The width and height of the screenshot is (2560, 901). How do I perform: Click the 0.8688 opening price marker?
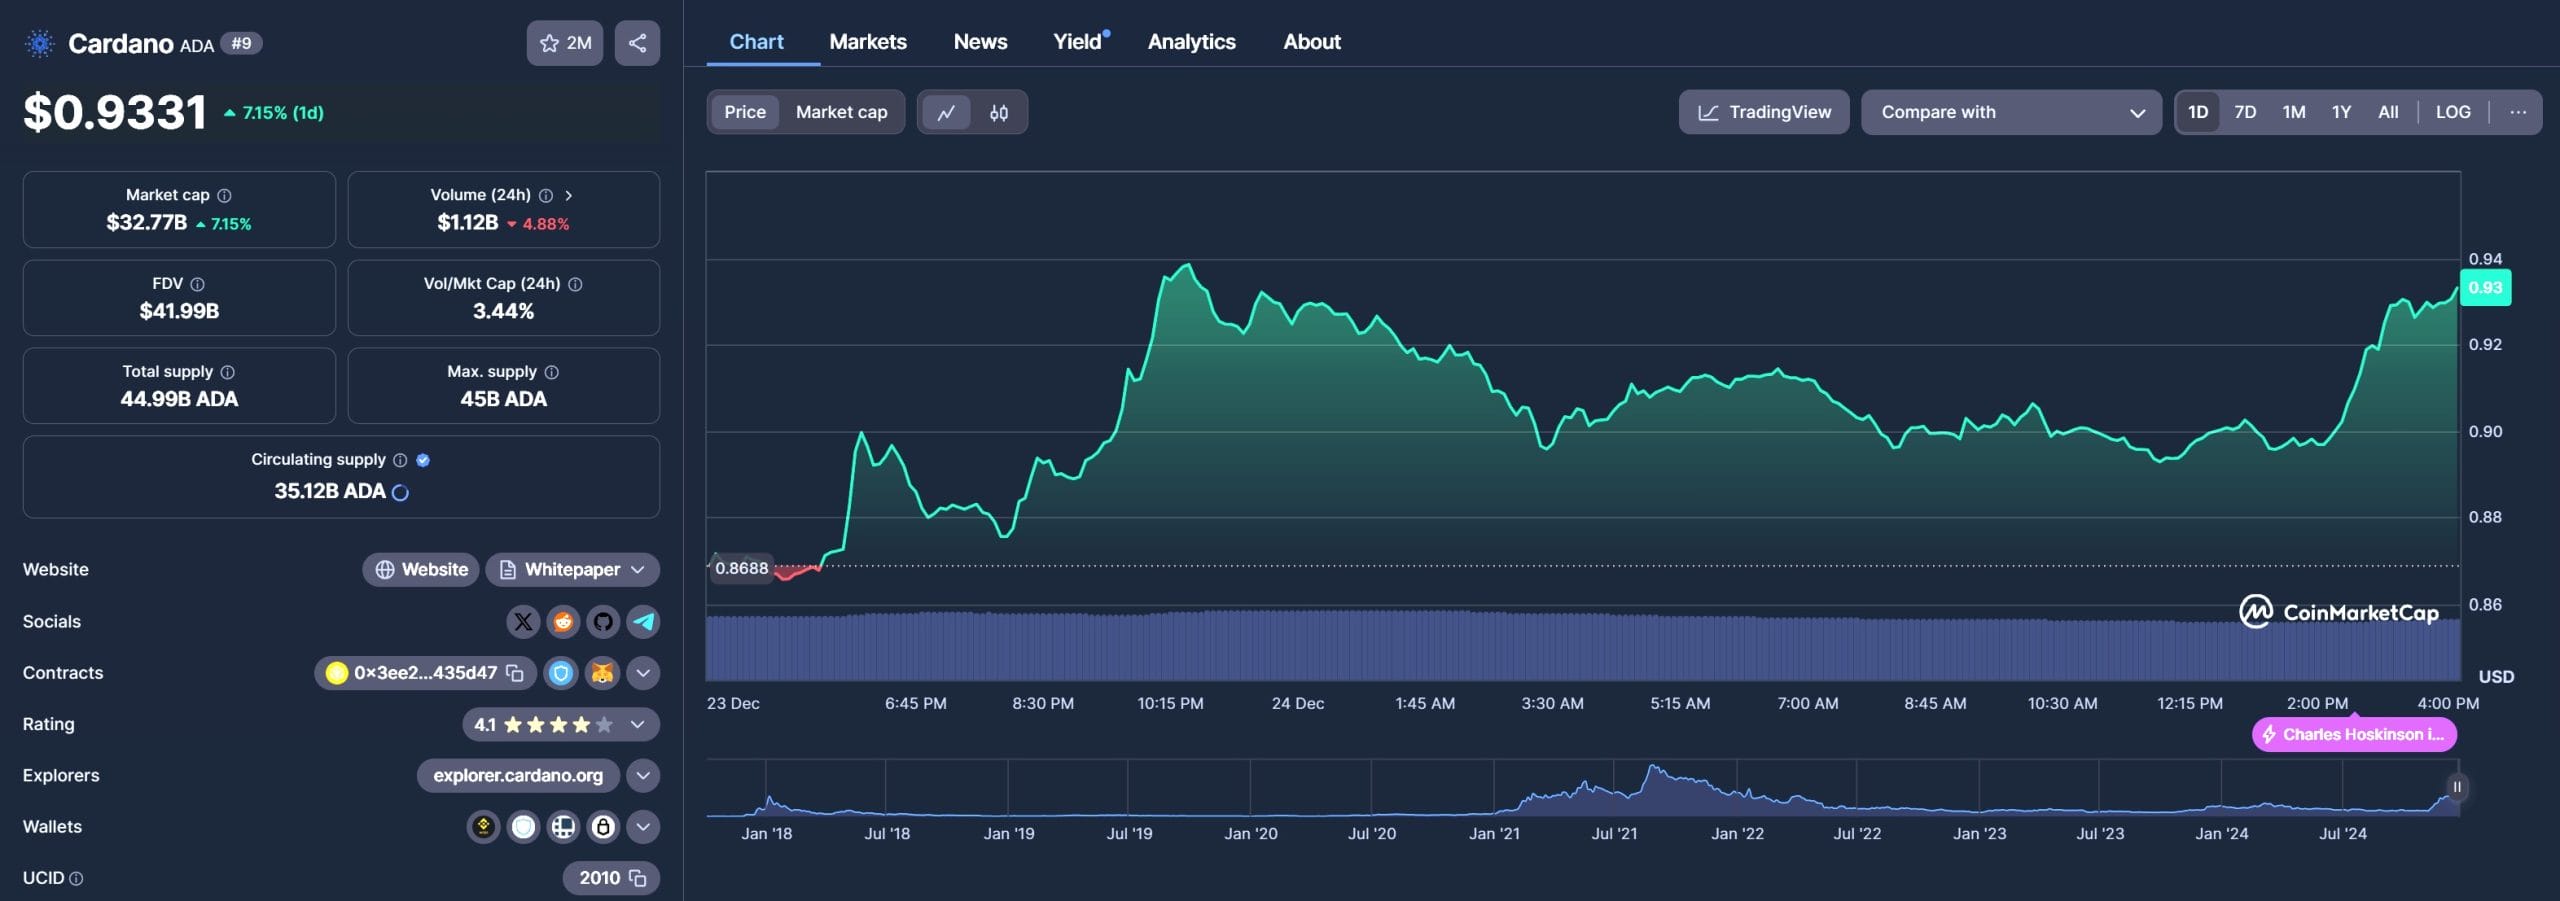click(741, 569)
